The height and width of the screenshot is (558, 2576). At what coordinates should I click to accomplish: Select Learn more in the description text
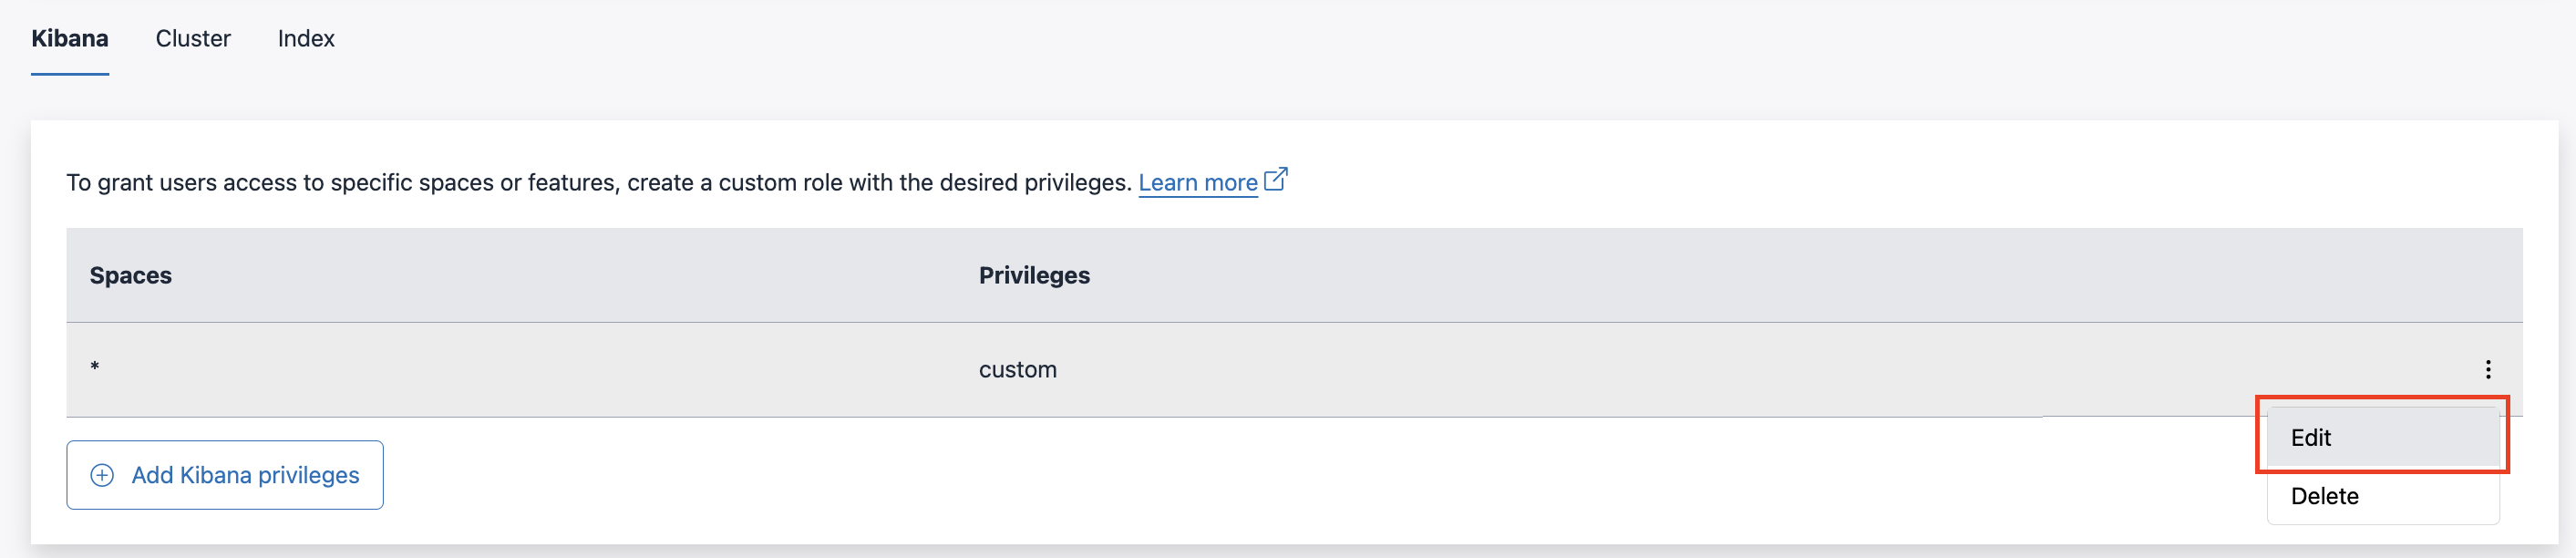pyautogui.click(x=1198, y=182)
